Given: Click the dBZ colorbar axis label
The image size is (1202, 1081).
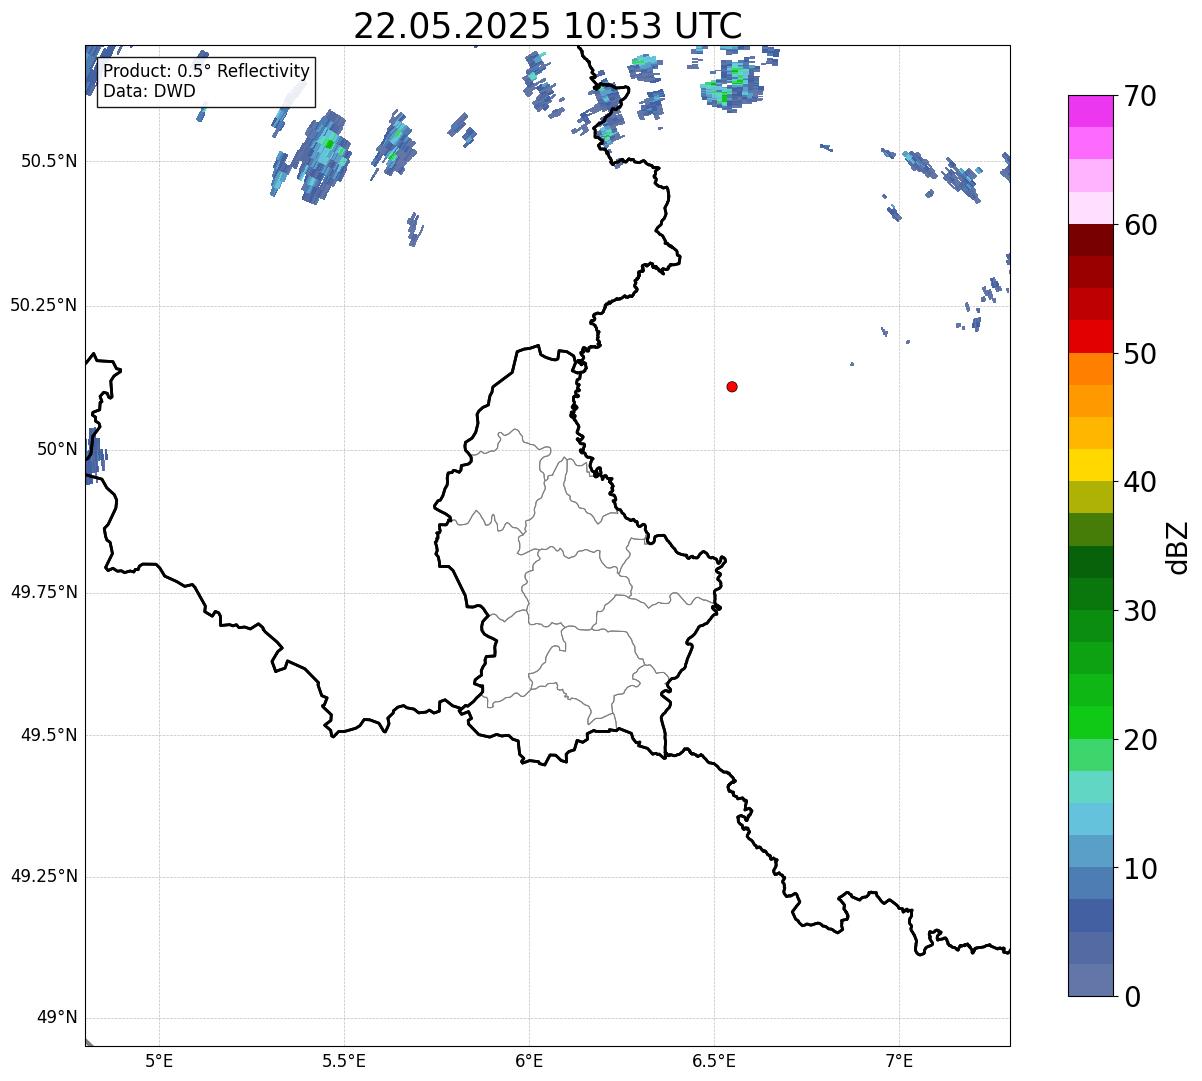Looking at the screenshot, I should pos(1178,547).
